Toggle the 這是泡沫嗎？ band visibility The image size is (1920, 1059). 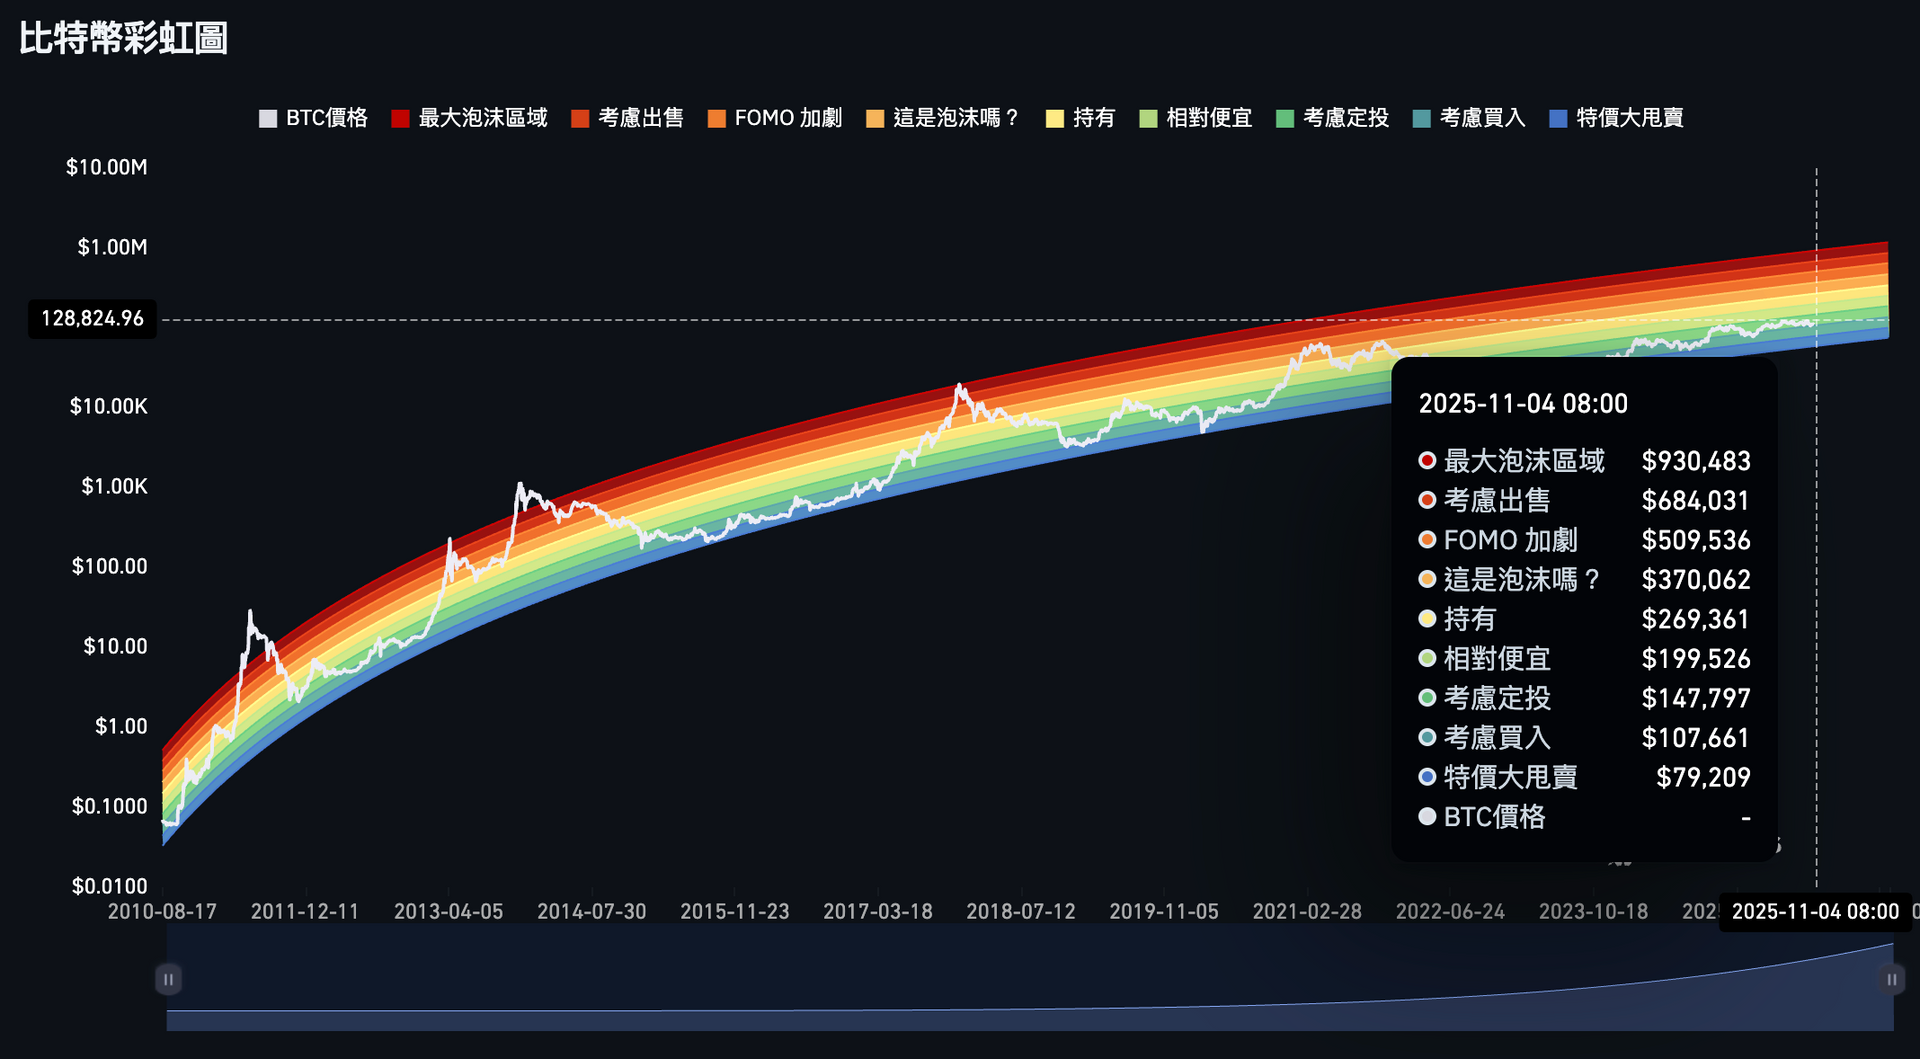(873, 117)
